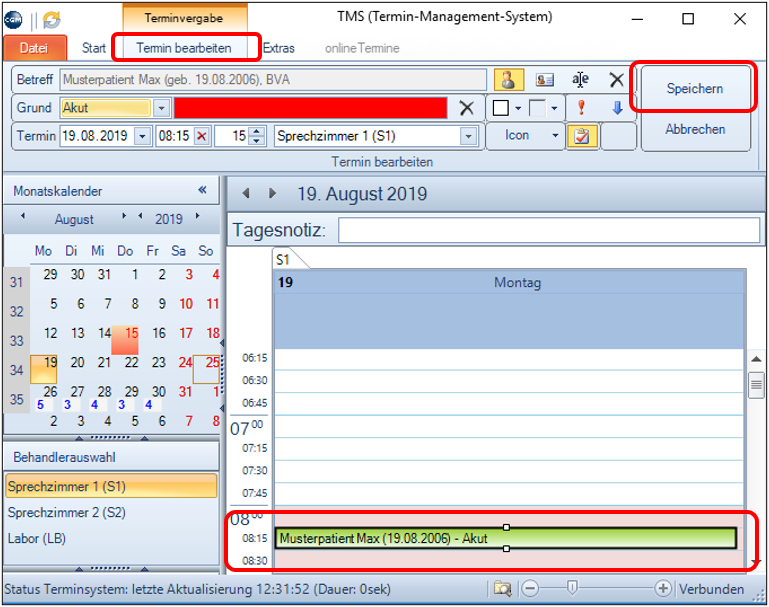Click the calendar scrollbar thumb
769x607 pixels.
(756, 385)
